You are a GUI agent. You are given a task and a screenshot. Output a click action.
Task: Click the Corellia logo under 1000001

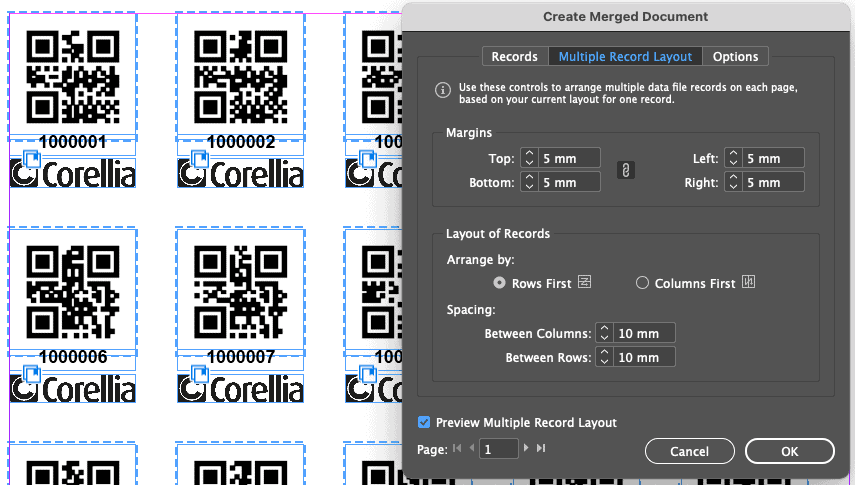[x=73, y=173]
